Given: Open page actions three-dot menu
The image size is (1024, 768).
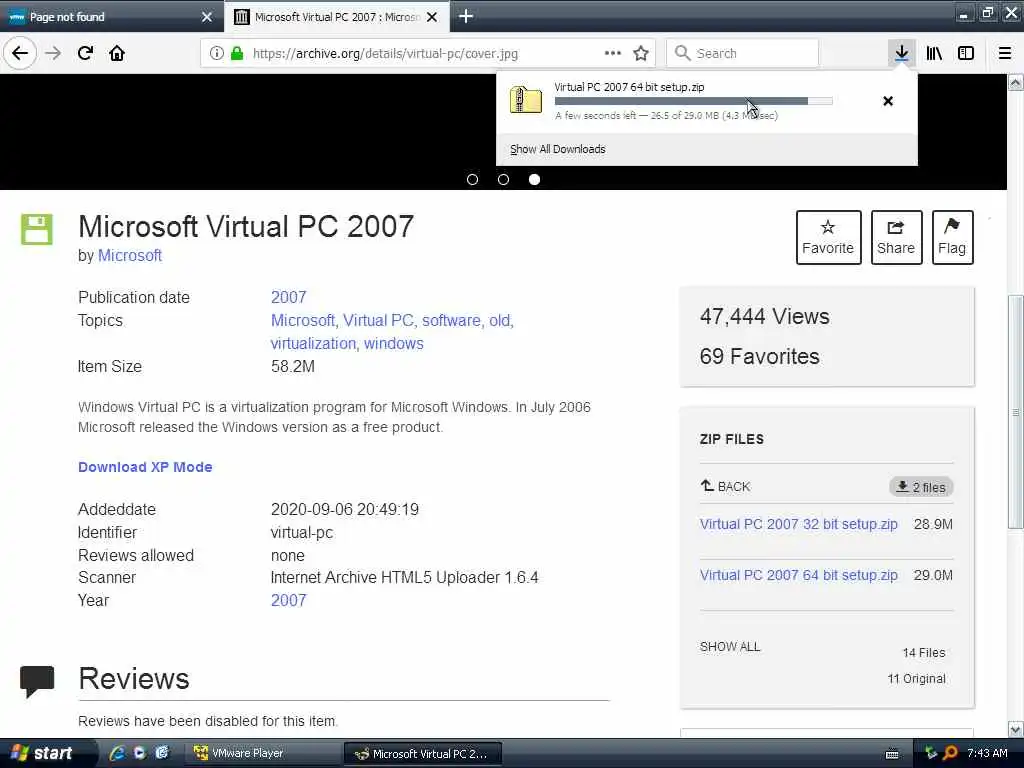Looking at the screenshot, I should (613, 53).
